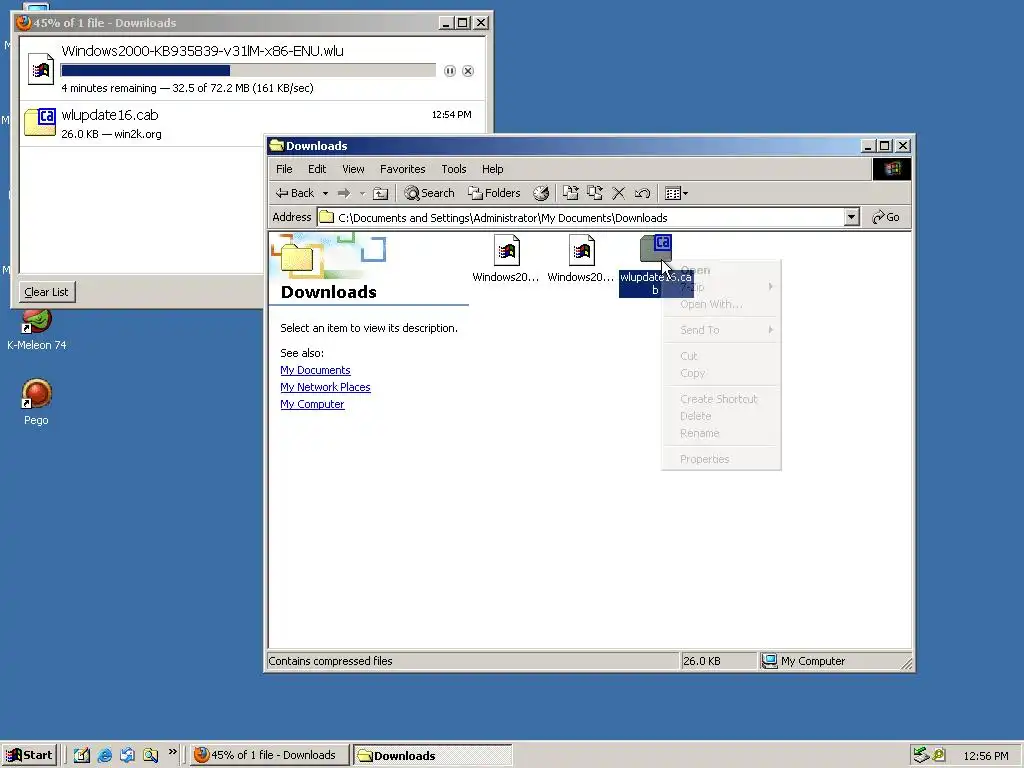This screenshot has height=768, width=1024.
Task: Click the download progress bar
Action: [248, 71]
